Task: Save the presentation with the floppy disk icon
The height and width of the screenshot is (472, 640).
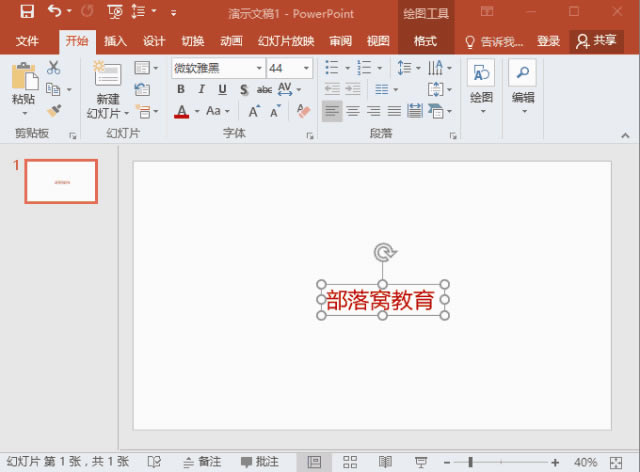Action: pos(27,11)
